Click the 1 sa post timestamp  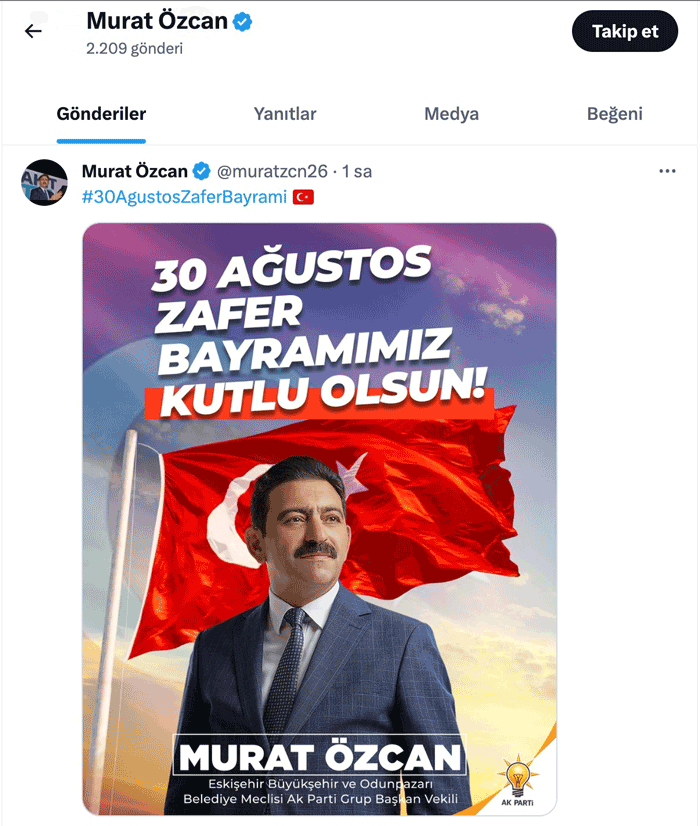point(357,171)
